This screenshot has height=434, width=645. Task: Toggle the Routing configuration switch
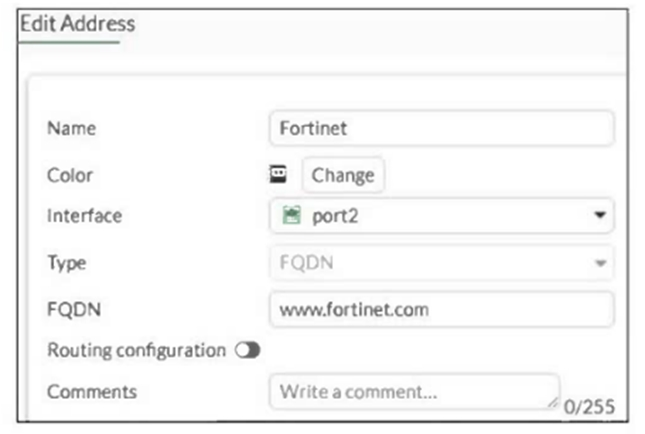pyautogui.click(x=247, y=351)
